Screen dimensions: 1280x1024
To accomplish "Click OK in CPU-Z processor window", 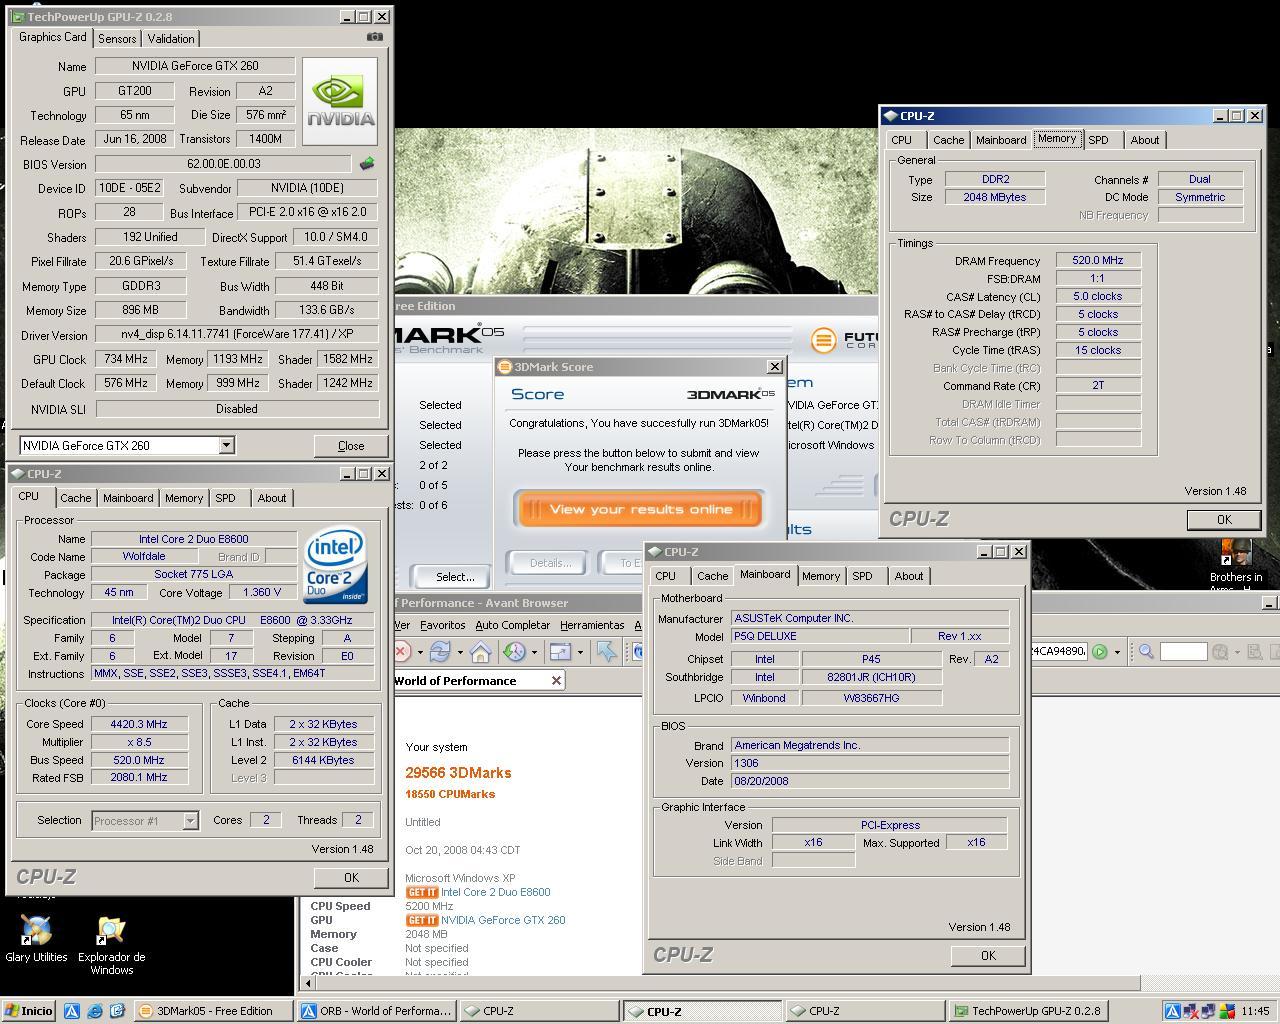I will click(x=351, y=877).
